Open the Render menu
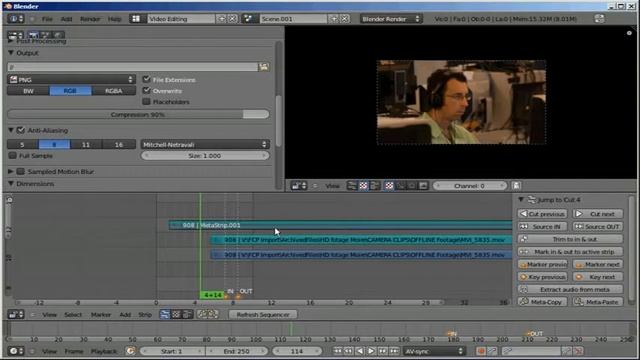The width and height of the screenshot is (640, 360). 90,19
